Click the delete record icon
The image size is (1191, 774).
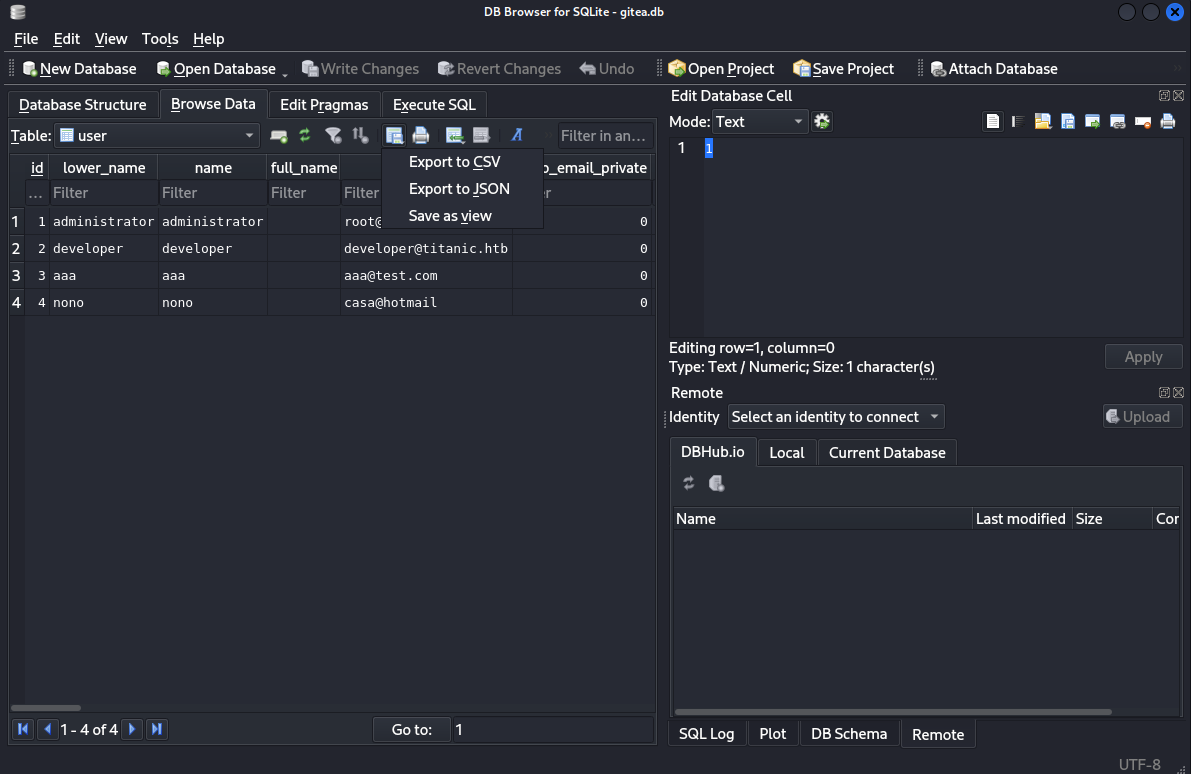click(482, 135)
